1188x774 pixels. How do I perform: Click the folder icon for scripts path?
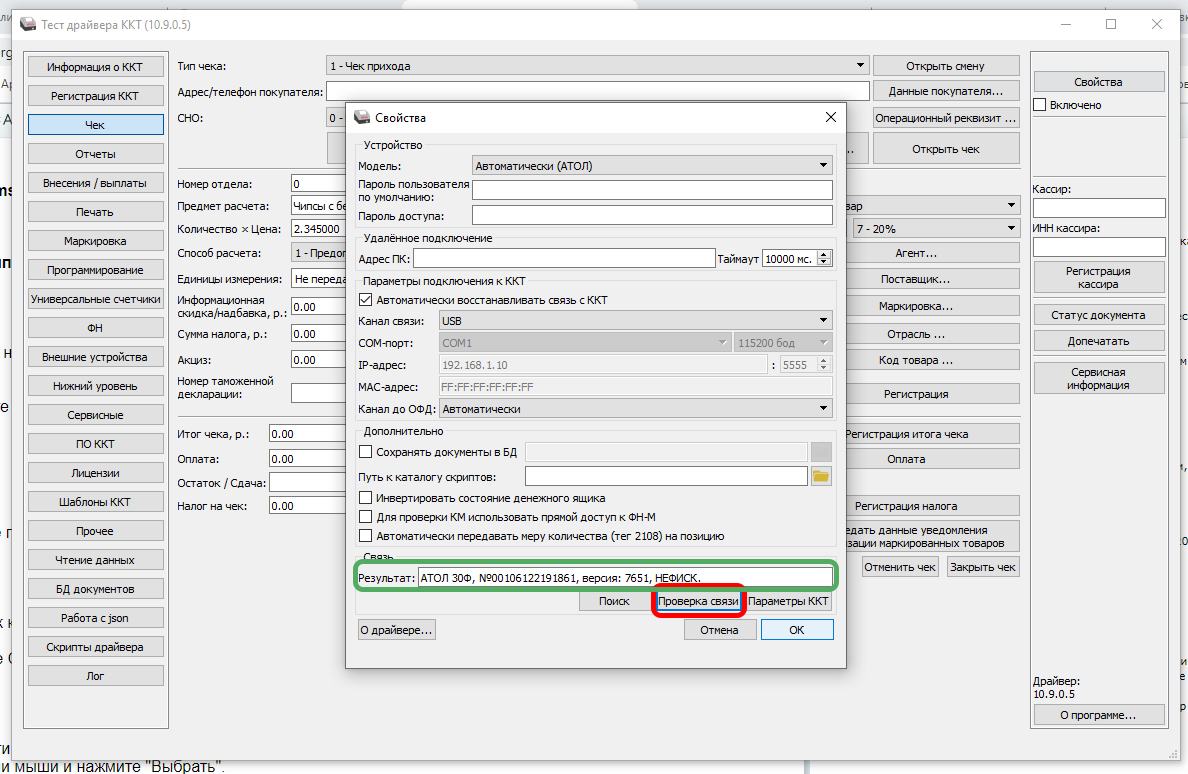pos(821,476)
